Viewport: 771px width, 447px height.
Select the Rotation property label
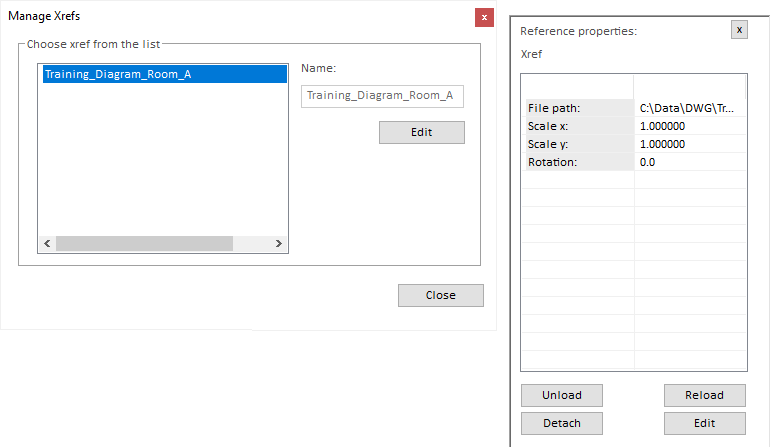579,162
